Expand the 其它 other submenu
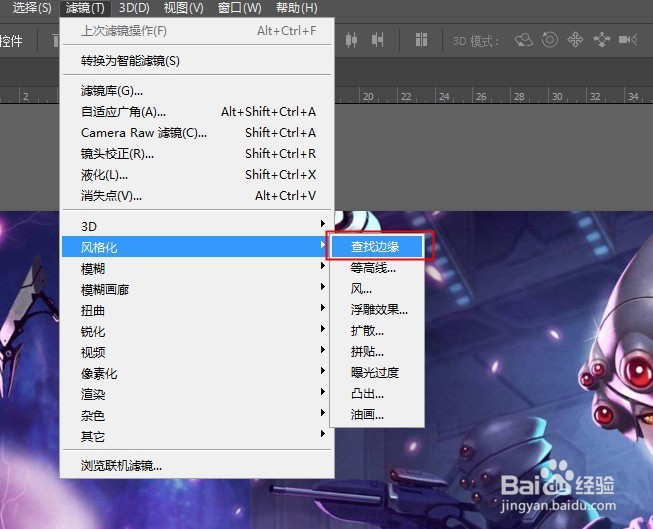The height and width of the screenshot is (529, 653). 197,436
